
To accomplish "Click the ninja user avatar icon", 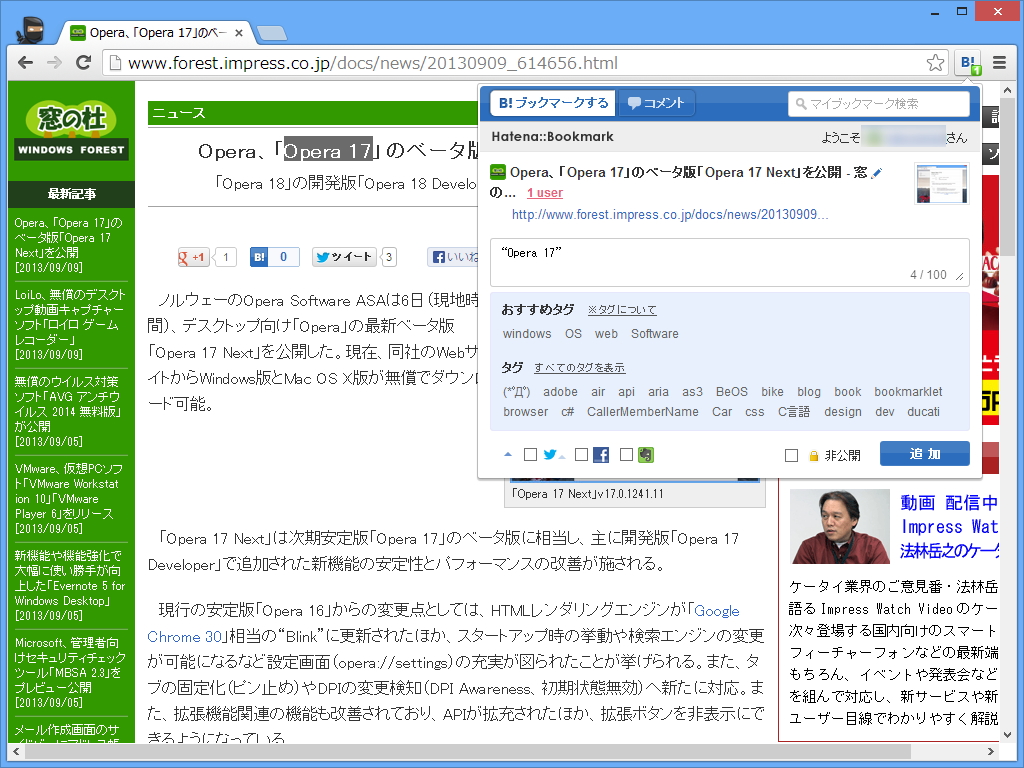I will pyautogui.click(x=29, y=30).
